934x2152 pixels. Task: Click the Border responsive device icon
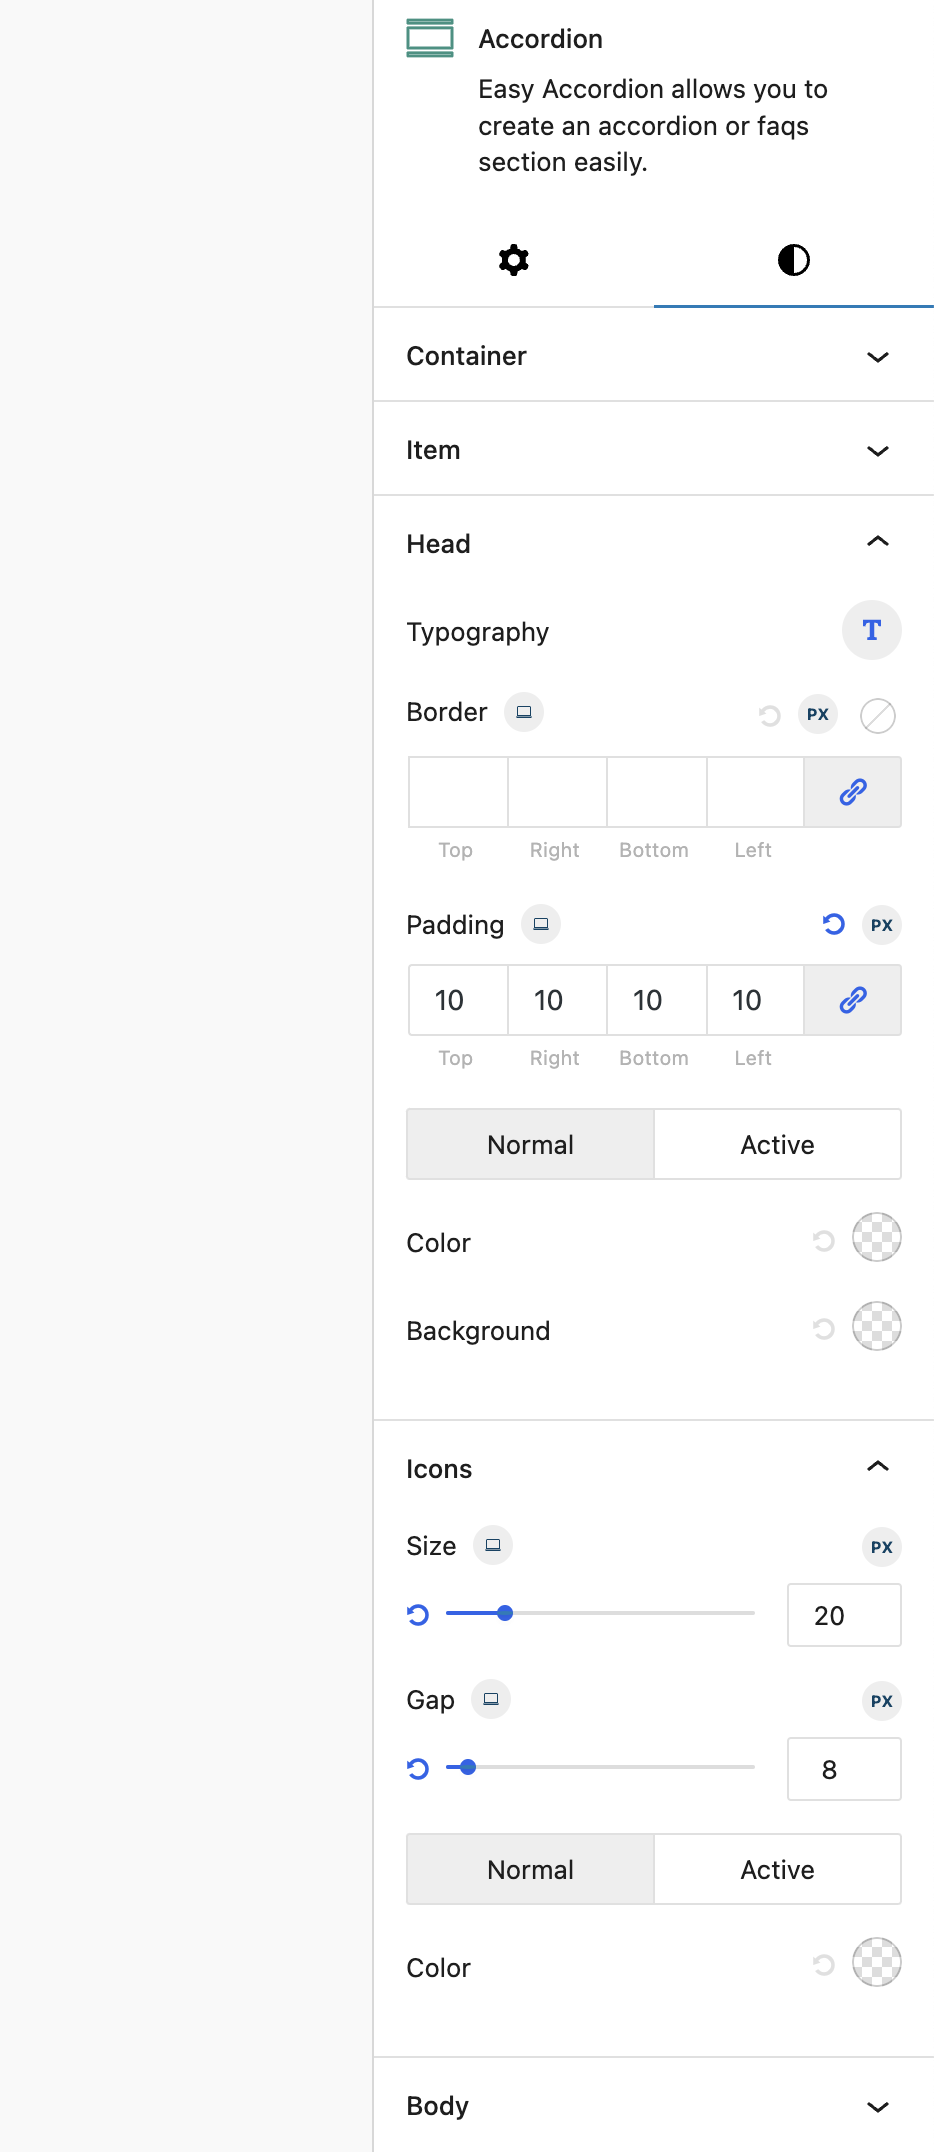(523, 713)
